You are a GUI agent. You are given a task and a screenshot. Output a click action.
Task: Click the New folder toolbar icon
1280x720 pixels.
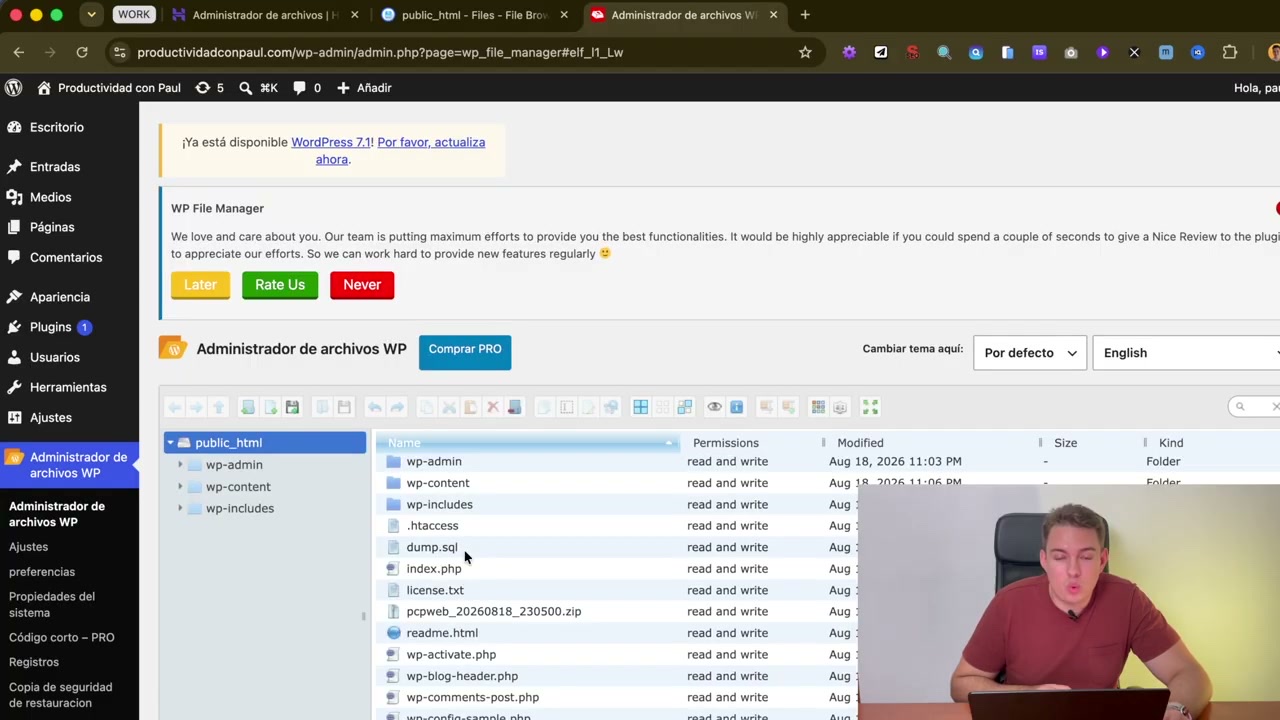click(x=247, y=407)
